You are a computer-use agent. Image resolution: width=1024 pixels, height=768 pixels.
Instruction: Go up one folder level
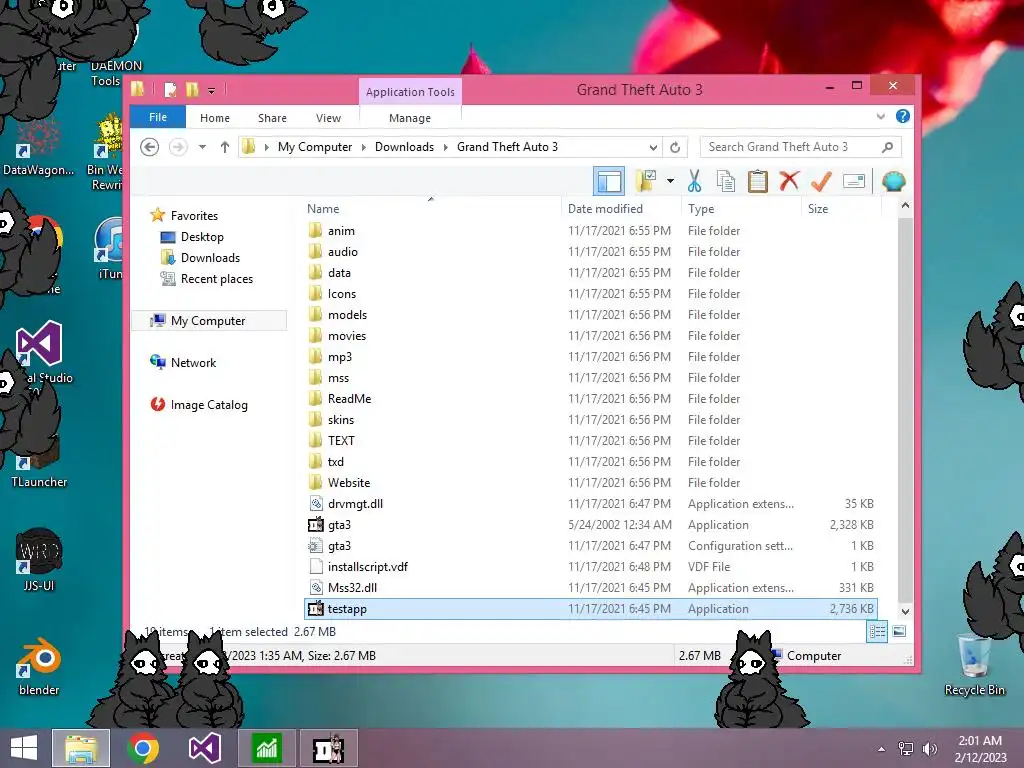[225, 147]
